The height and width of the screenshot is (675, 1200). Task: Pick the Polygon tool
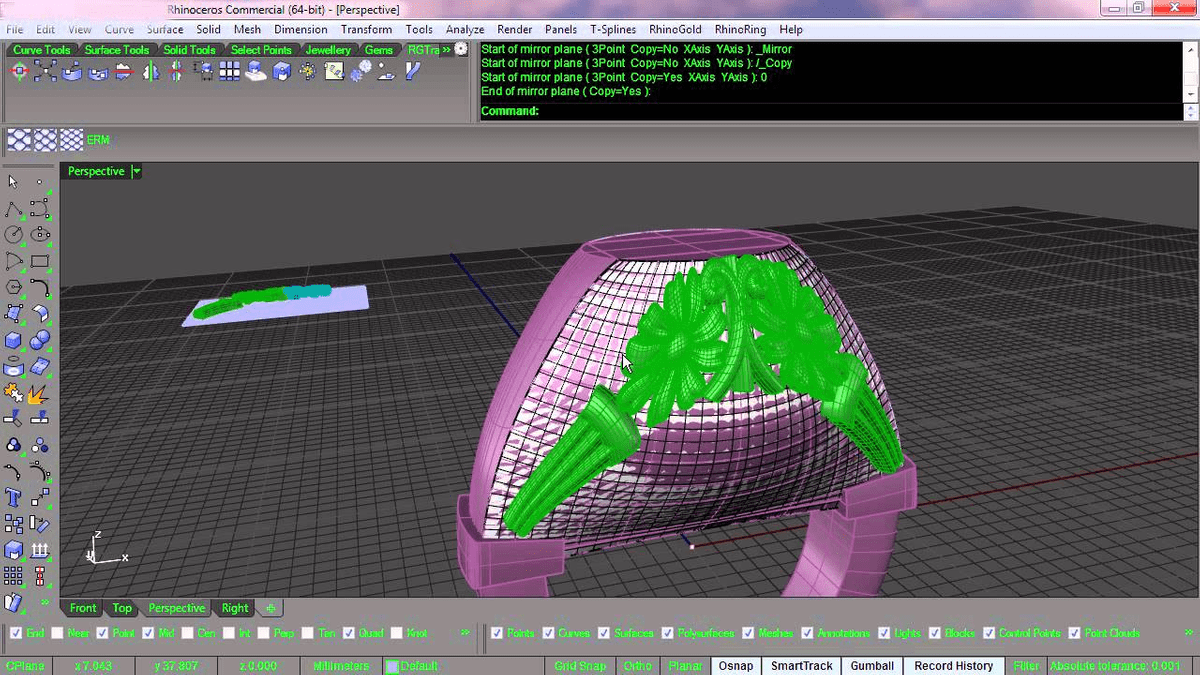coord(14,288)
